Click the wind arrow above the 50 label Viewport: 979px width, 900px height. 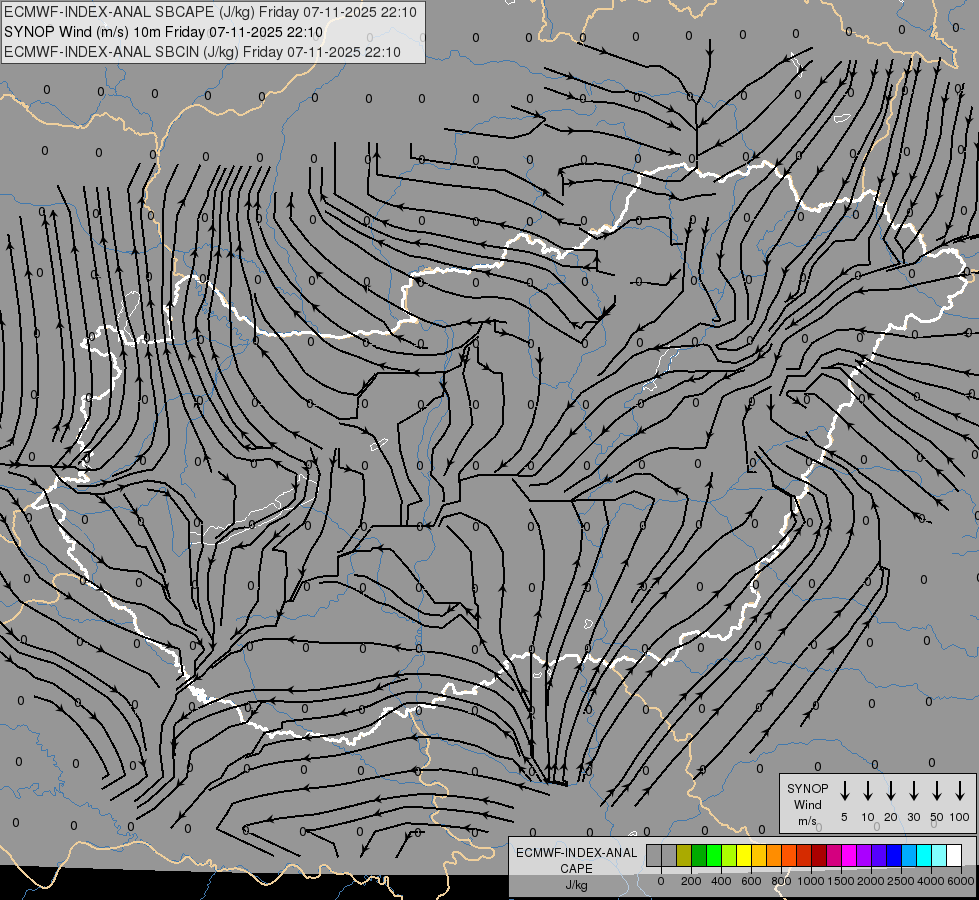tap(937, 791)
